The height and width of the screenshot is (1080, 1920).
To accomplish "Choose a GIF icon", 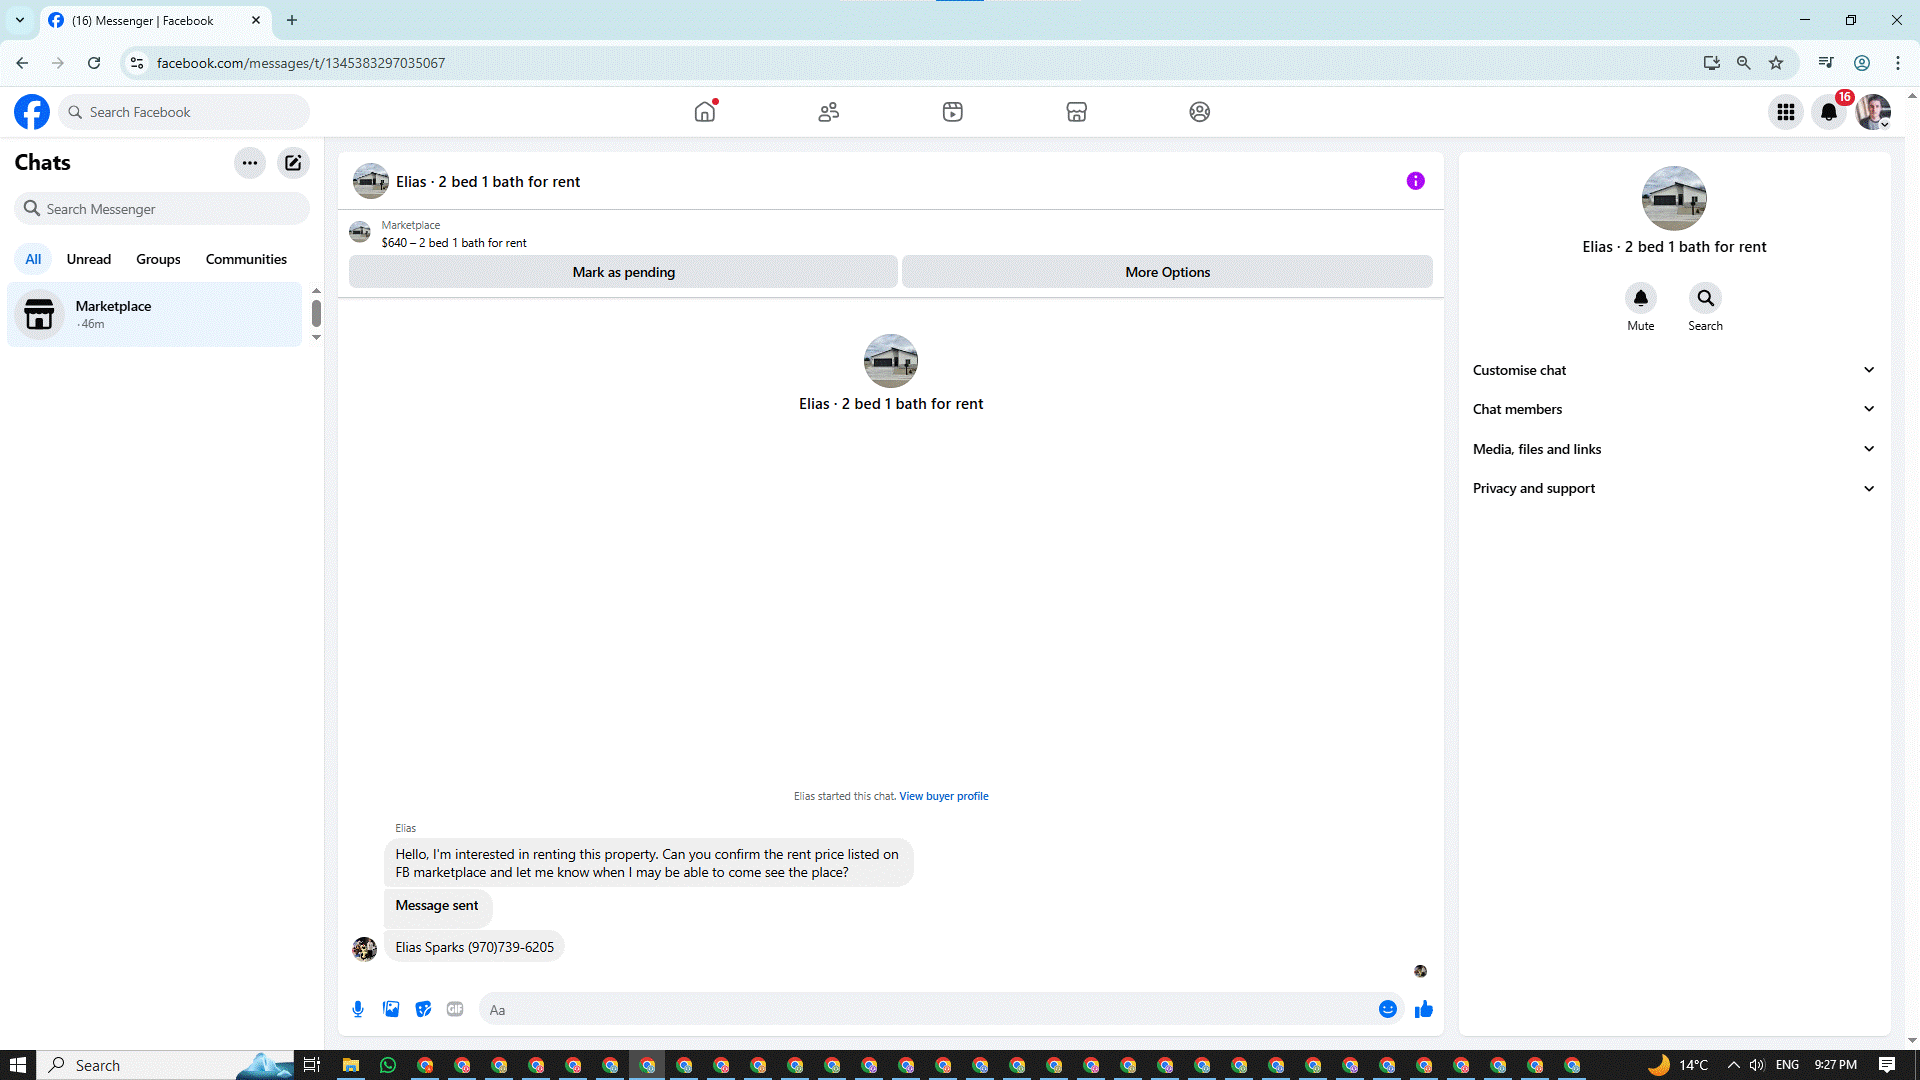I will pos(455,1010).
